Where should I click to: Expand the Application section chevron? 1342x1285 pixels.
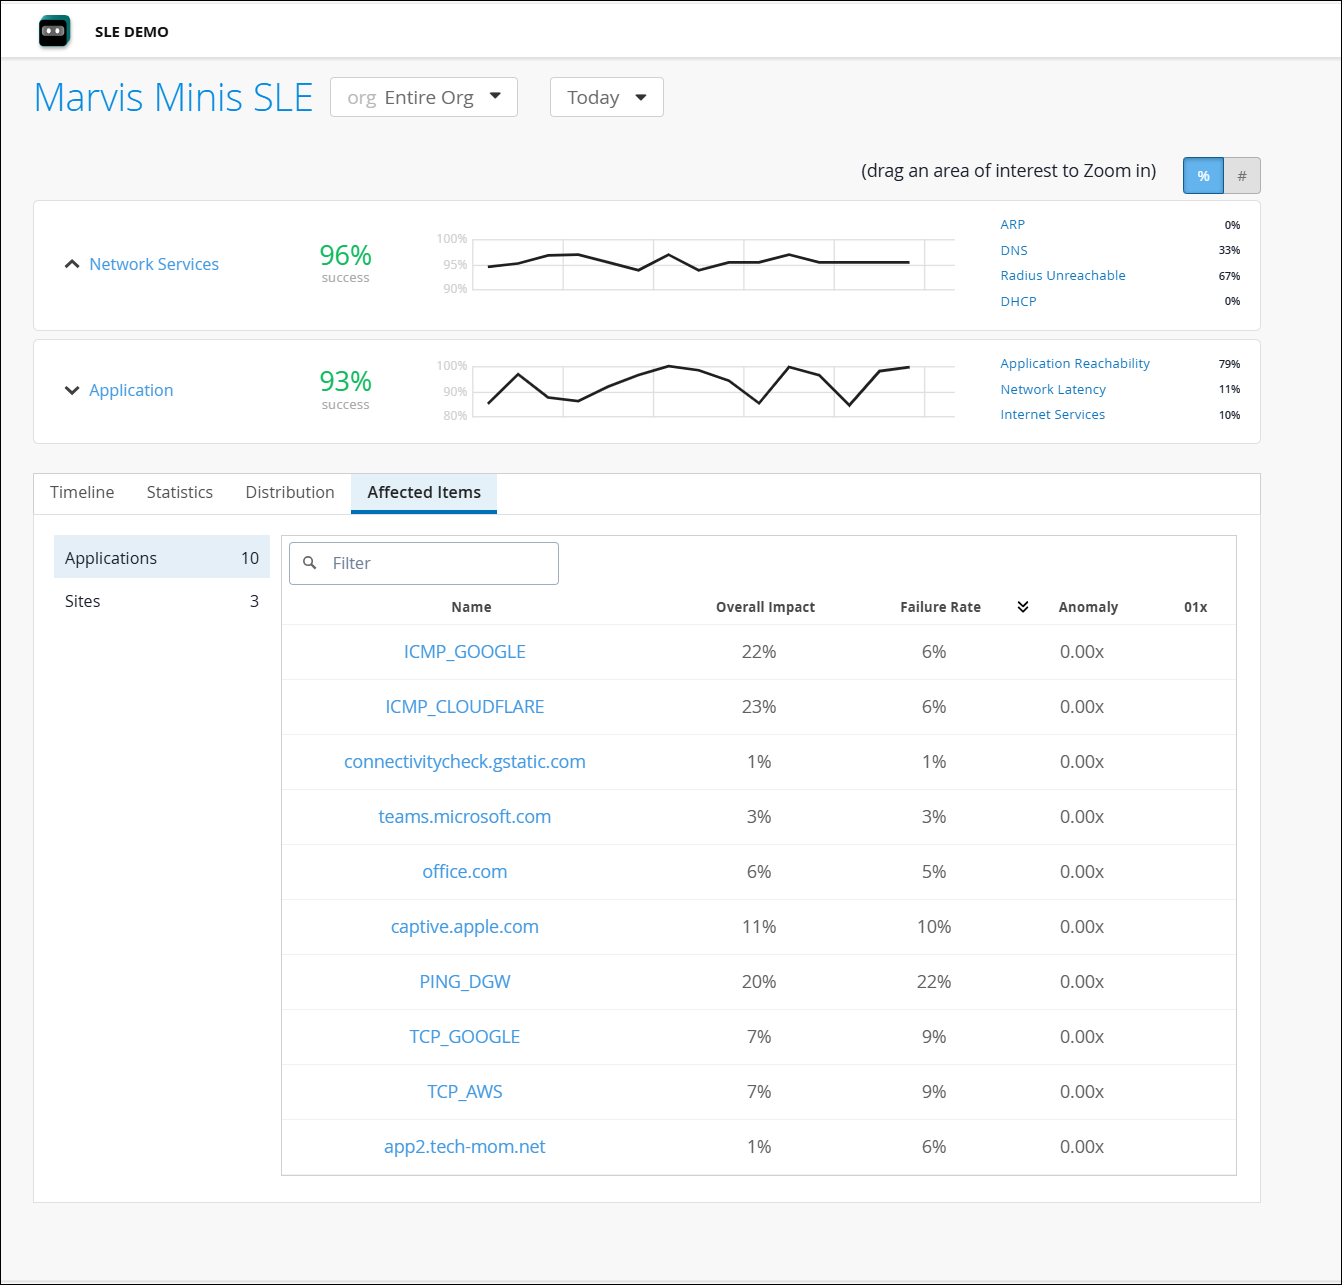point(72,390)
